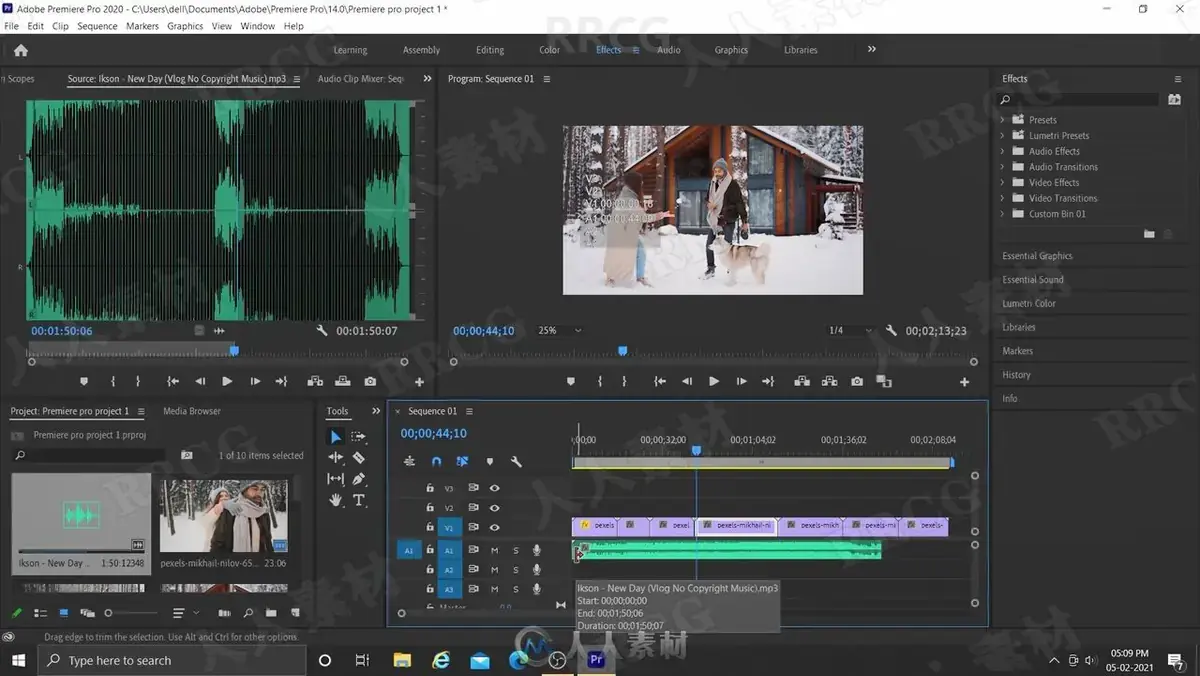Viewport: 1200px width, 676px height.
Task: Open the History panel
Action: pos(1016,375)
